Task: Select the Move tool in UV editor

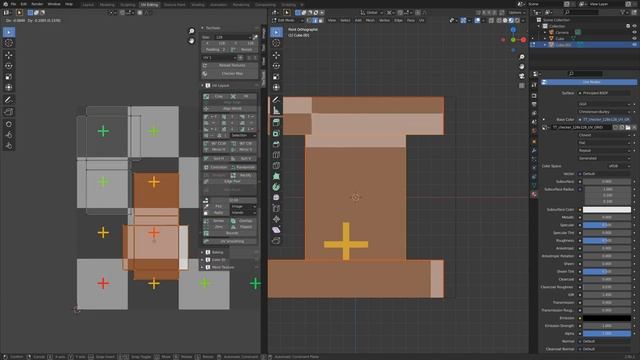Action: tap(9, 55)
